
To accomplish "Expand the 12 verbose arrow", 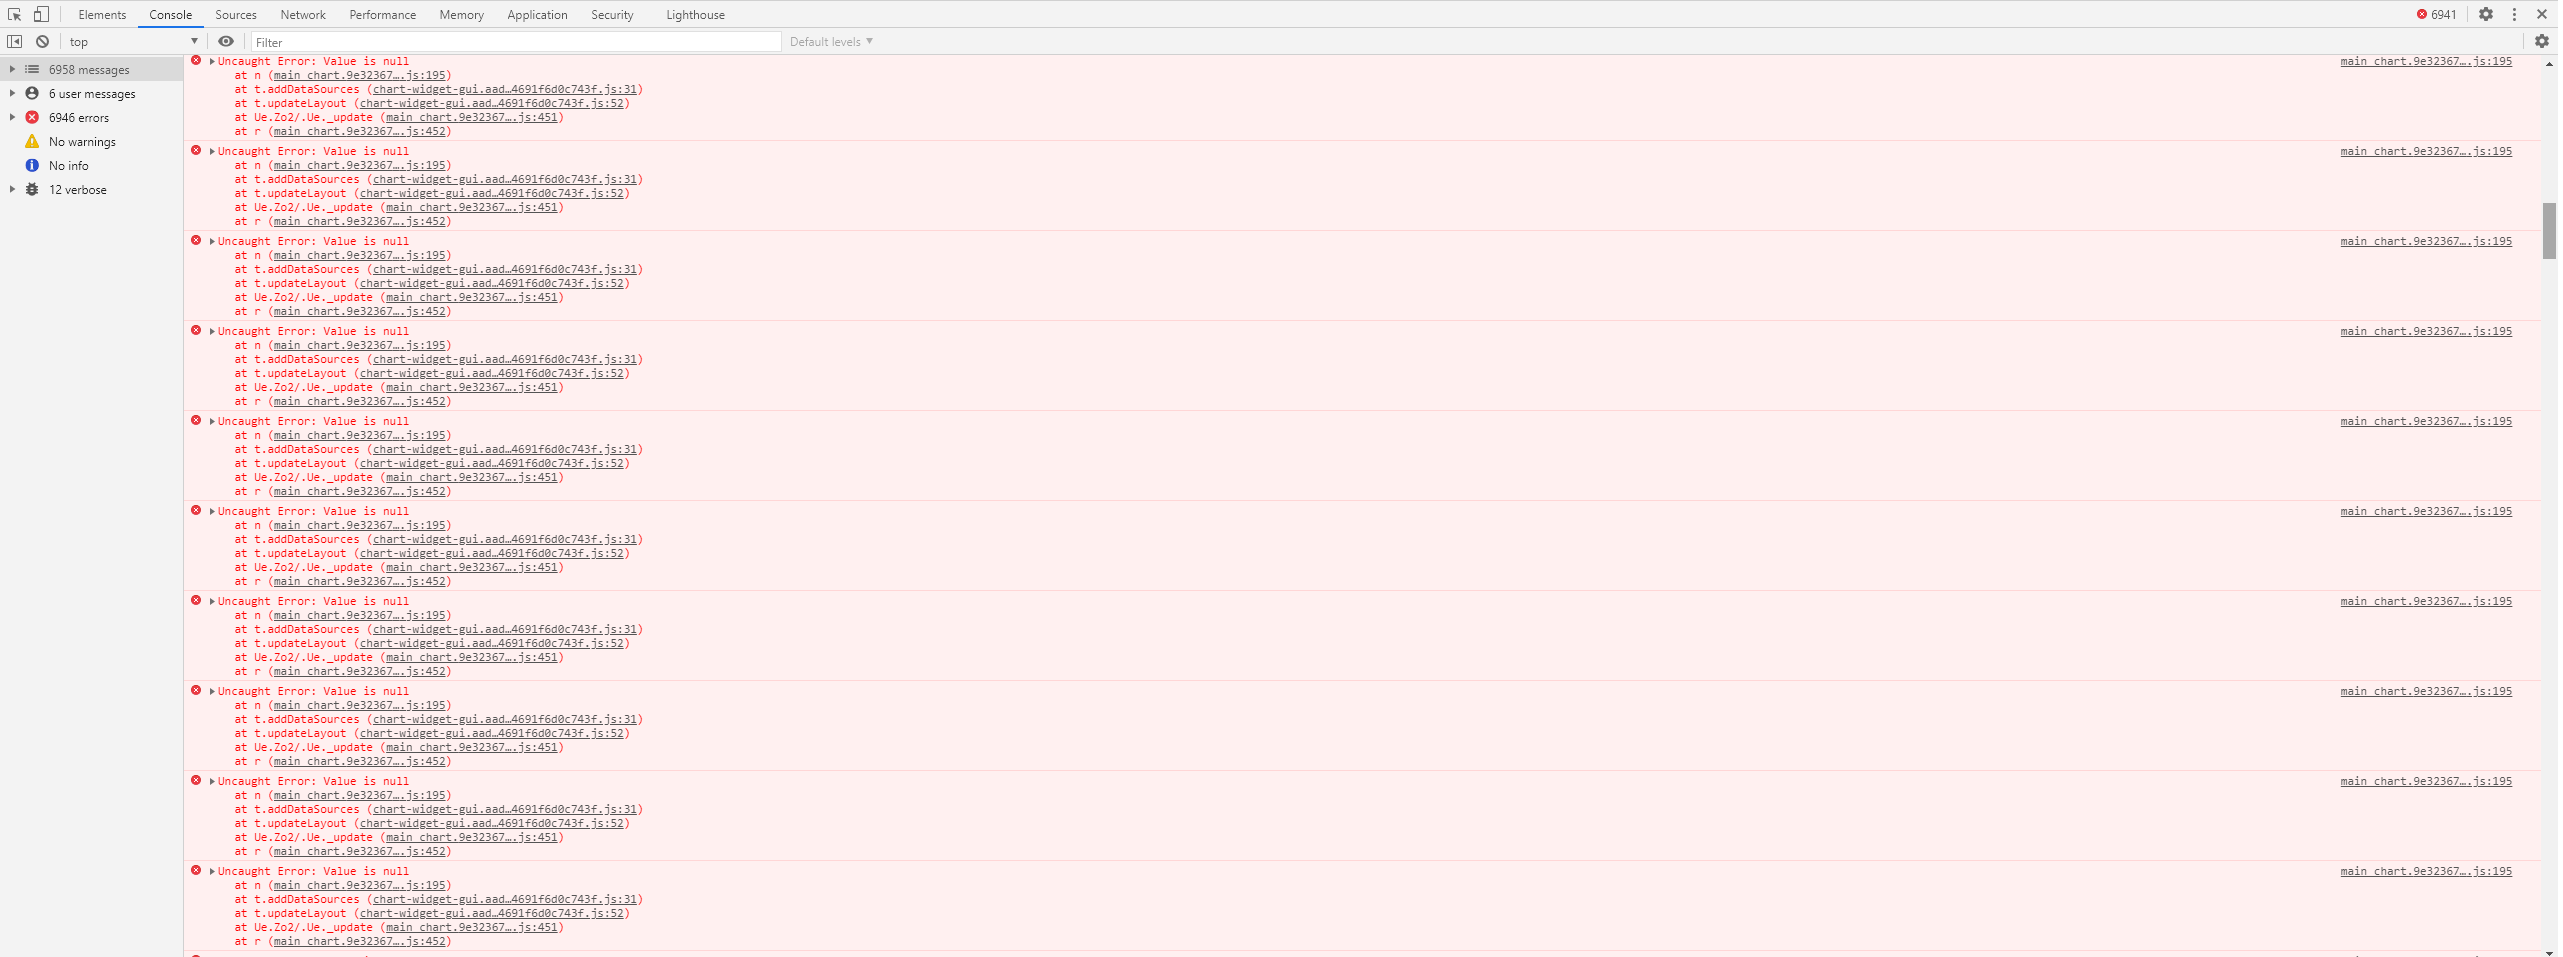I will click(12, 189).
